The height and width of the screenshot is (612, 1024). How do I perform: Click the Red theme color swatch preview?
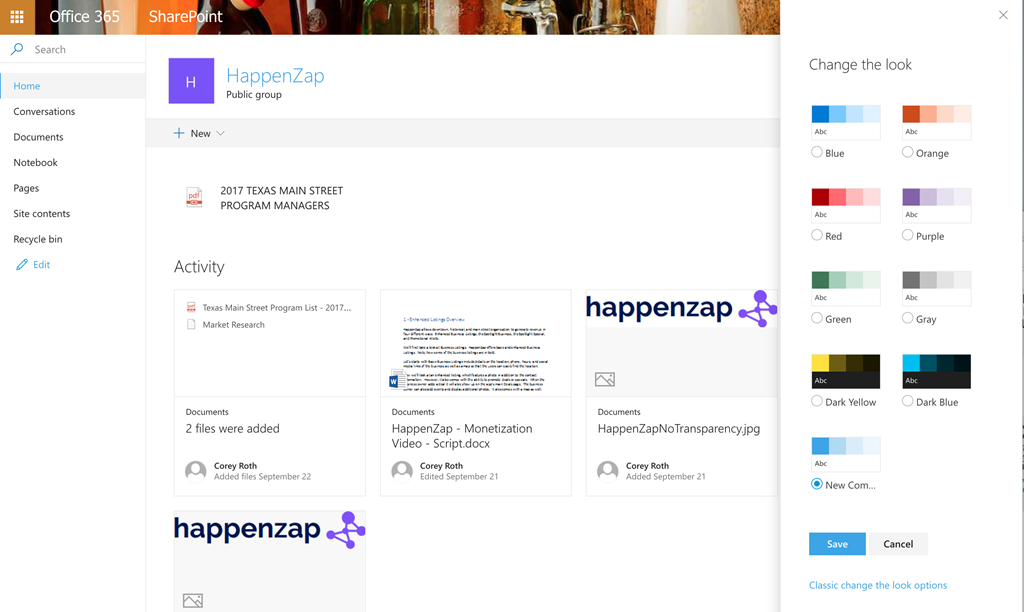pos(846,206)
